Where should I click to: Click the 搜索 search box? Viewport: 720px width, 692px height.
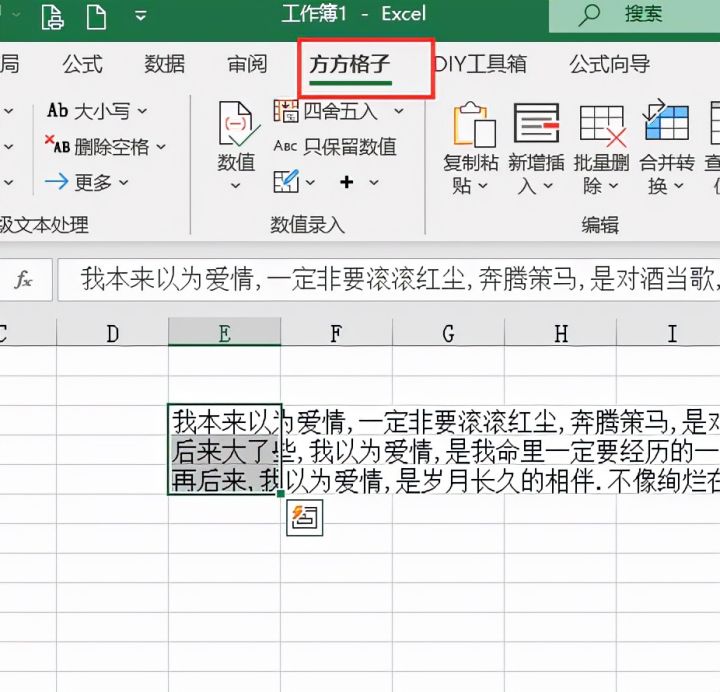point(634,16)
